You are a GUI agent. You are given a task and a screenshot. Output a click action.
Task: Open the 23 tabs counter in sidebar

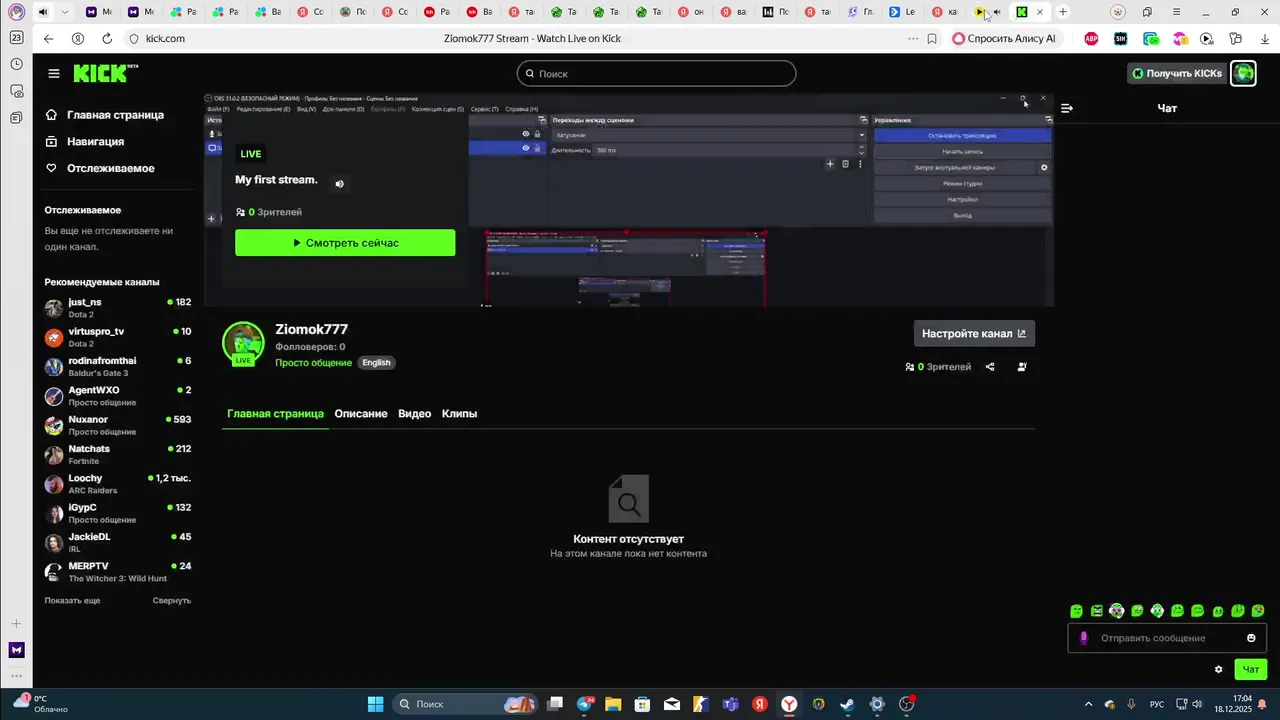coord(16,37)
